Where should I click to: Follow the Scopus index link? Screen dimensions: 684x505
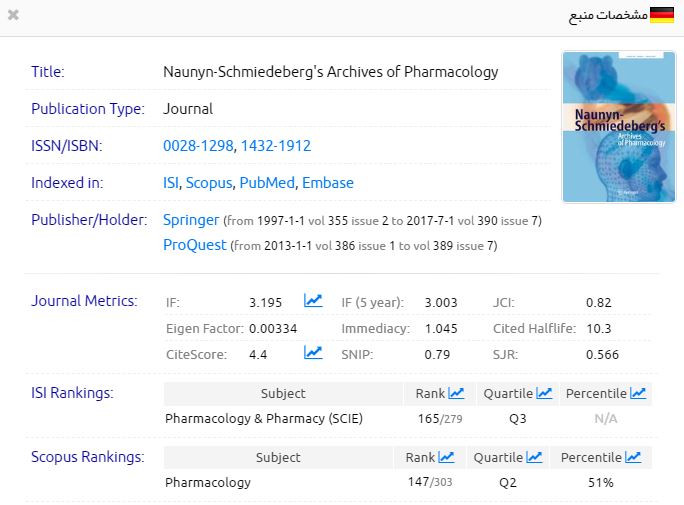pos(209,183)
